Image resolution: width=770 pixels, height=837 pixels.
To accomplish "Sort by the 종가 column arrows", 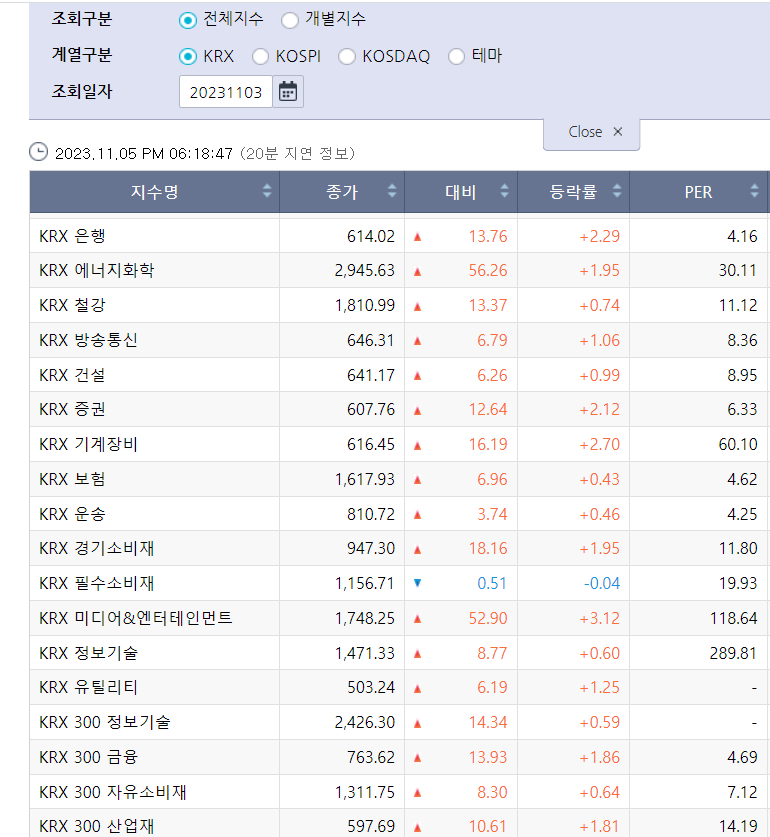I will pos(392,191).
